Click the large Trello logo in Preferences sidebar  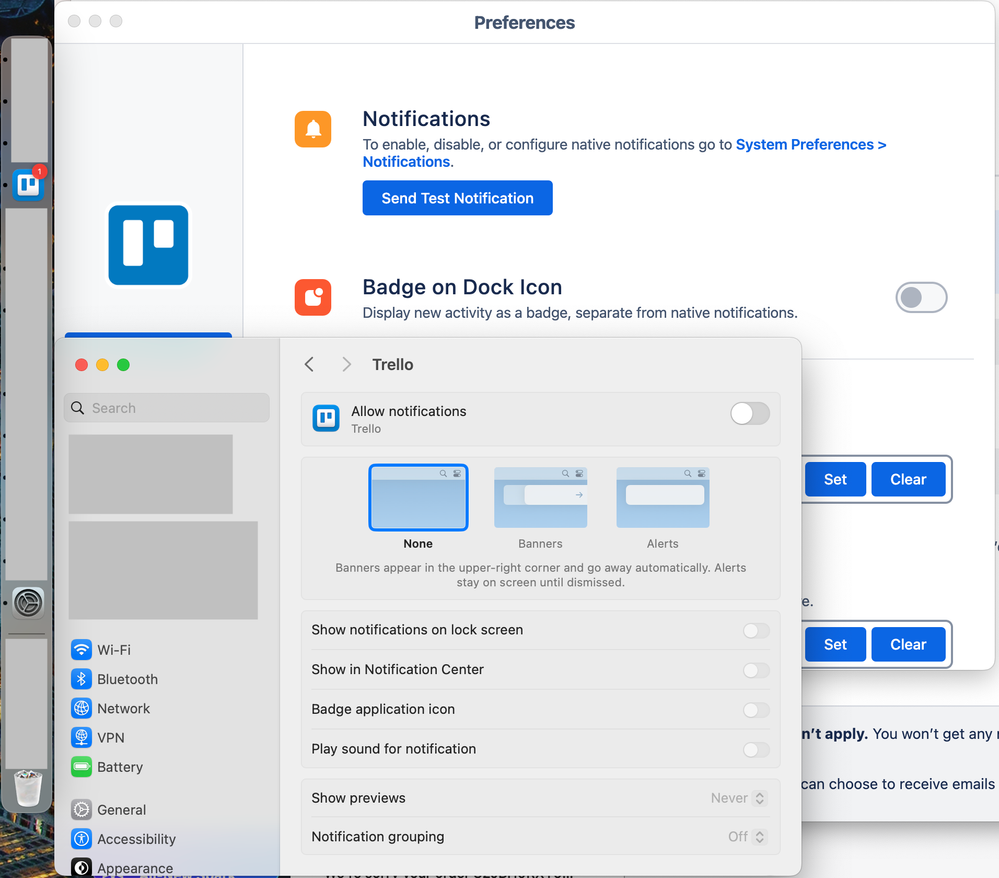coord(148,245)
